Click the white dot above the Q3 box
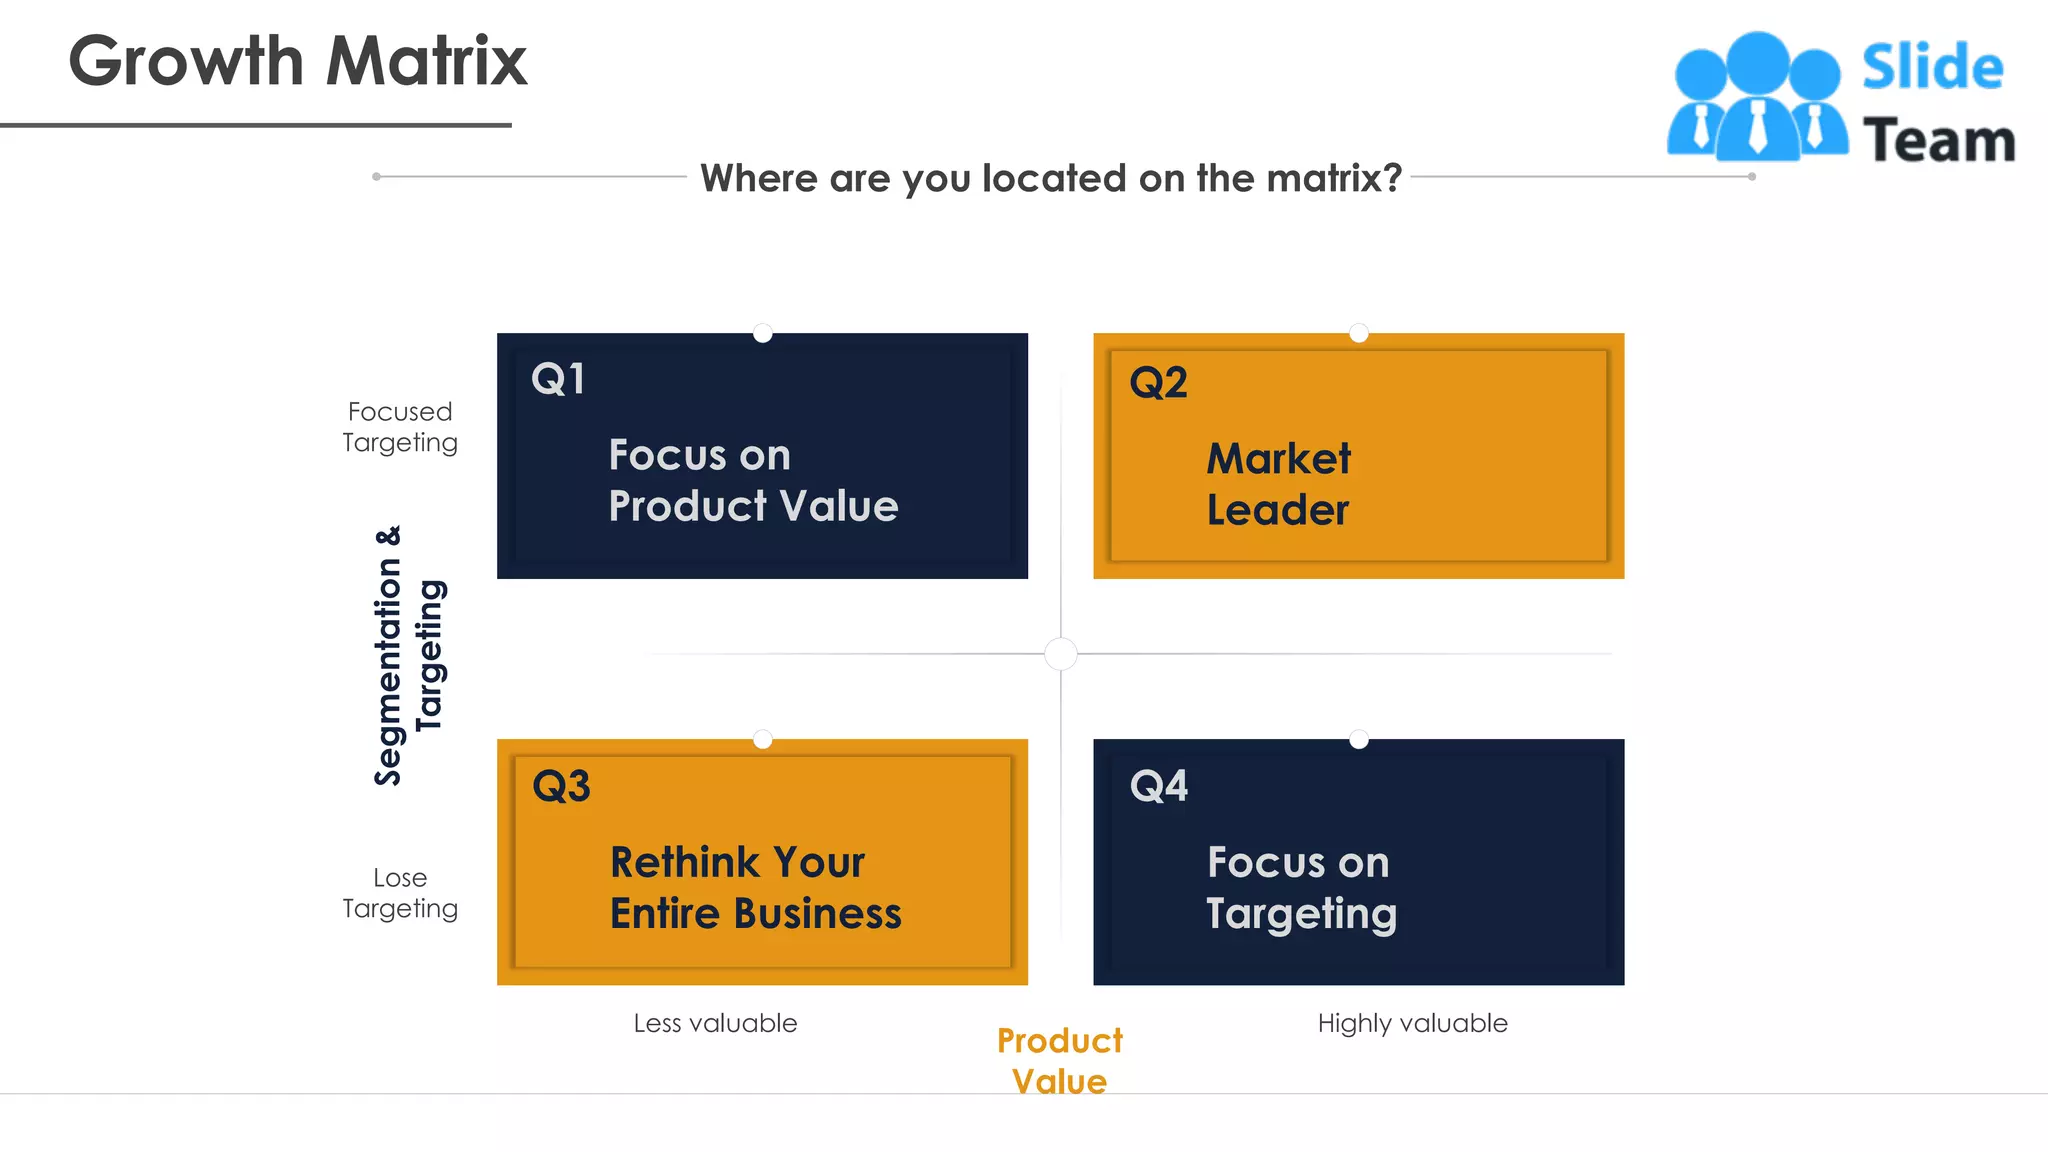The height and width of the screenshot is (1152, 2048). (x=763, y=739)
